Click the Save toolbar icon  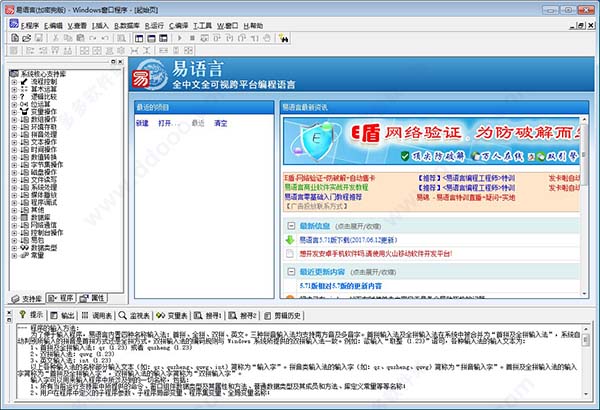click(x=38, y=38)
